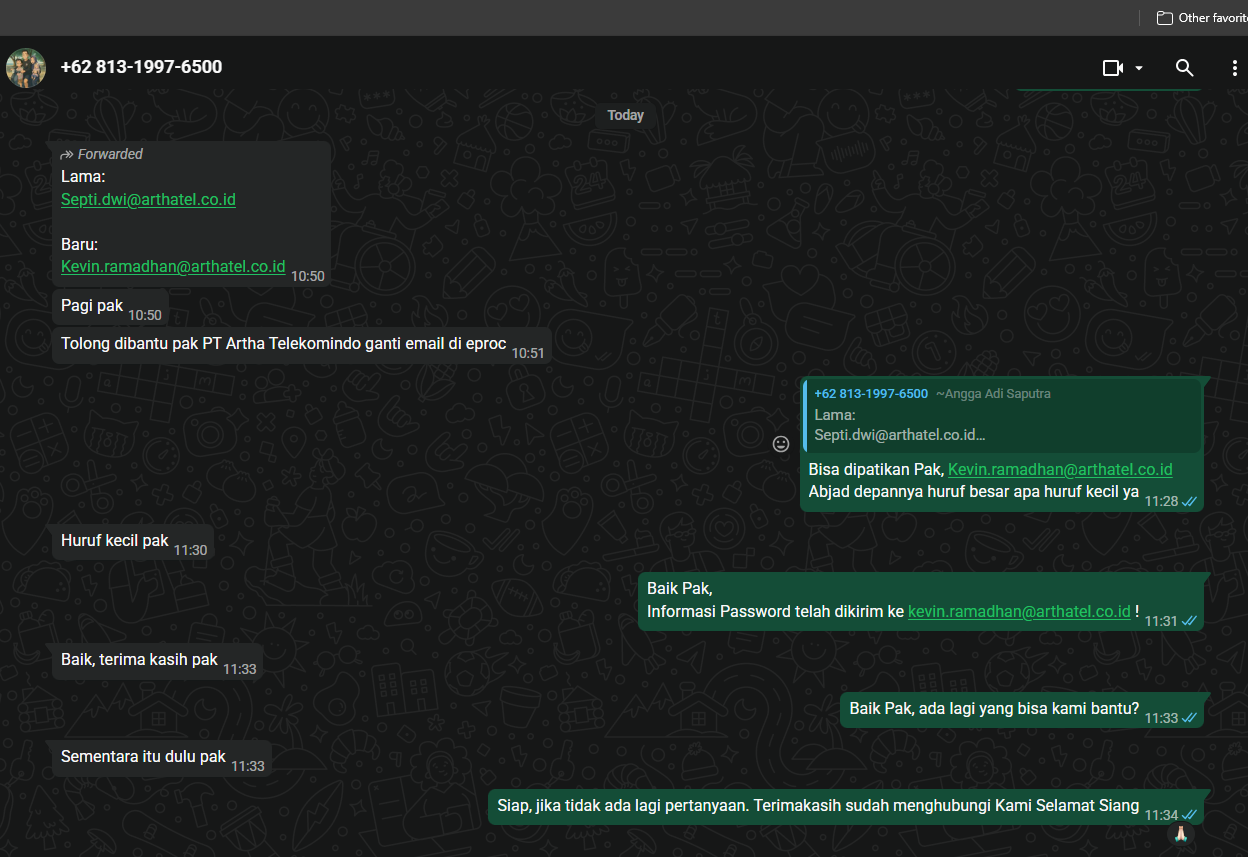Select 'Baik Pak, ada lagi yang bisa kami bantu?'
This screenshot has width=1248, height=857.
click(x=1022, y=709)
